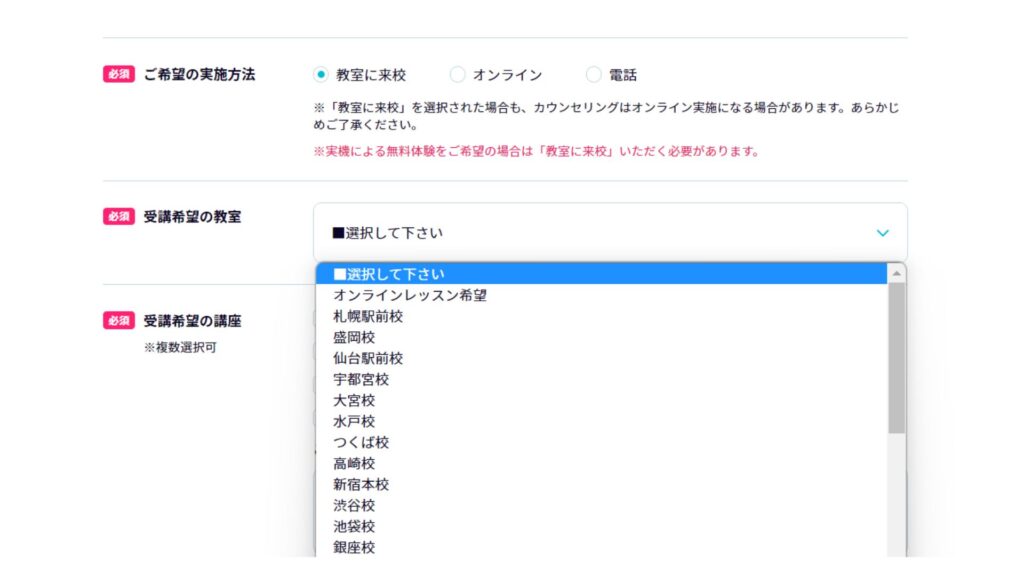The image size is (1024, 576).
Task: Select 大宮校 classroom option
Action: click(601, 400)
